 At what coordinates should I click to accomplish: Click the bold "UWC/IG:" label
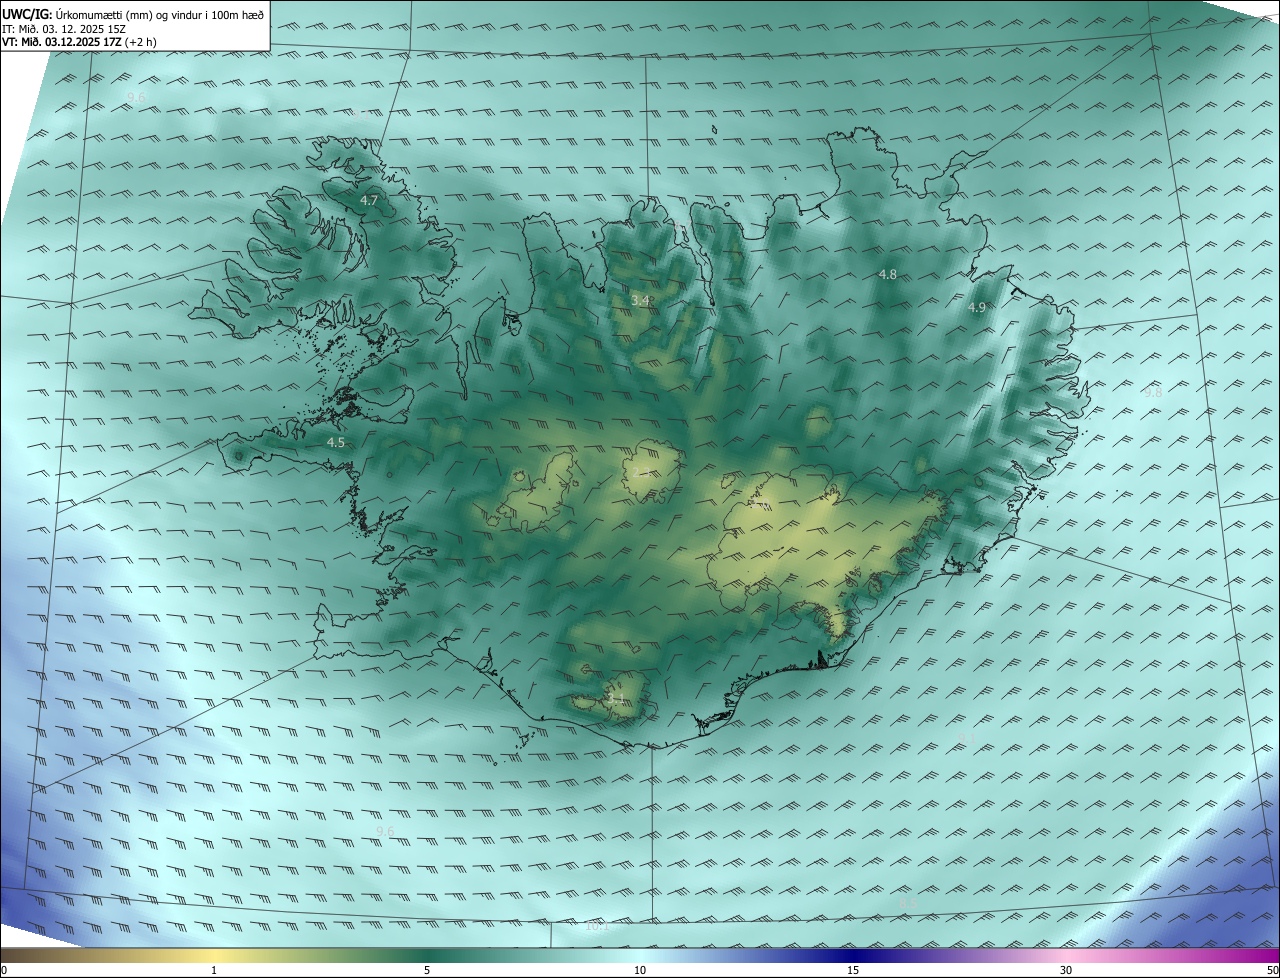click(28, 15)
